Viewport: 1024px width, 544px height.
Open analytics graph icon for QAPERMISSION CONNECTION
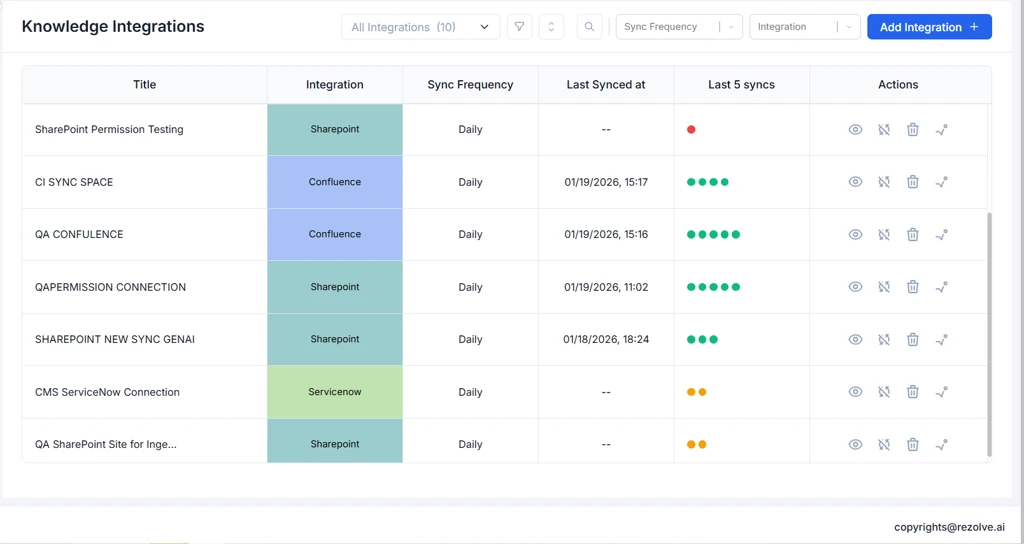[941, 287]
